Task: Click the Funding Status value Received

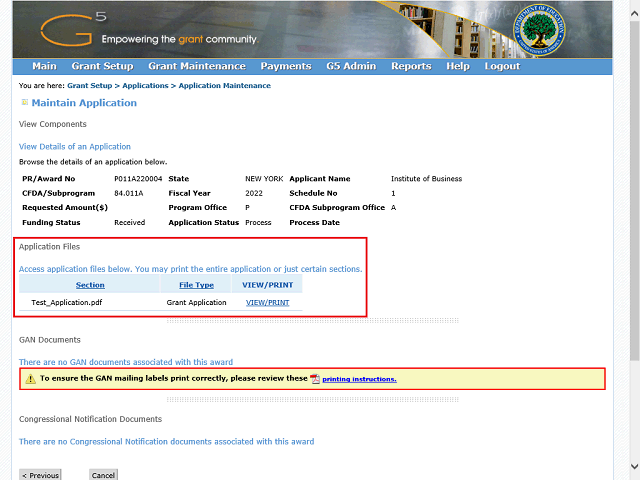Action: [129, 222]
